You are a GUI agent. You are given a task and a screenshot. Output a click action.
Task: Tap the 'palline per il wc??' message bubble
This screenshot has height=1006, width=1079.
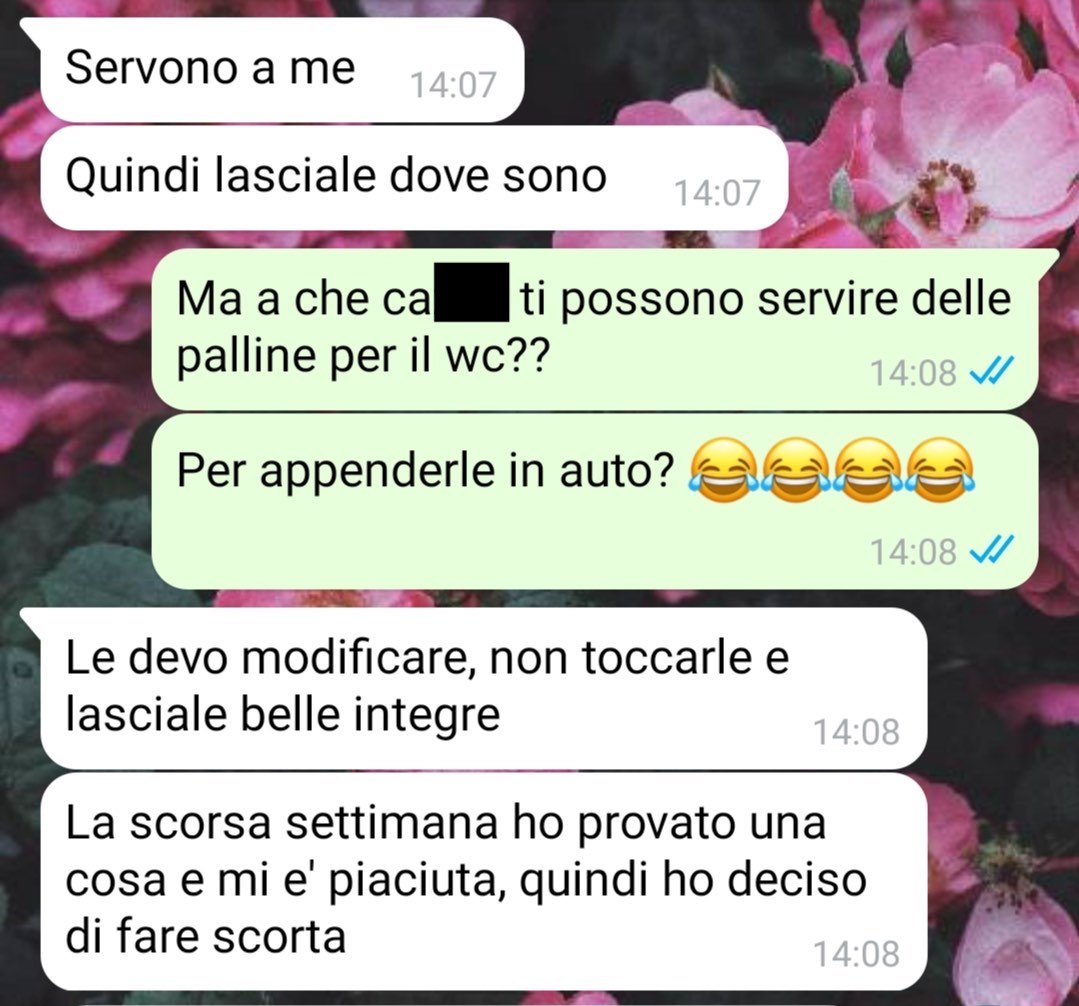click(x=595, y=330)
